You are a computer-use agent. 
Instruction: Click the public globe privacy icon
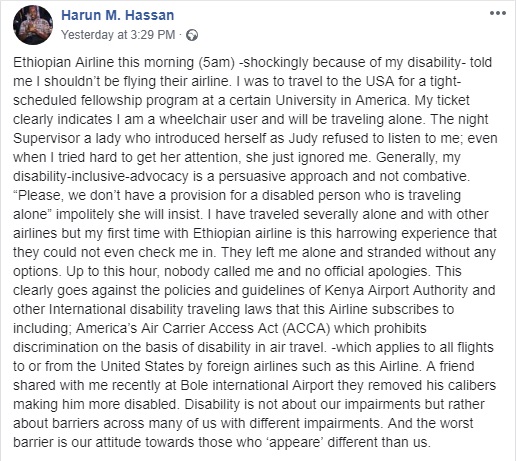coord(192,35)
